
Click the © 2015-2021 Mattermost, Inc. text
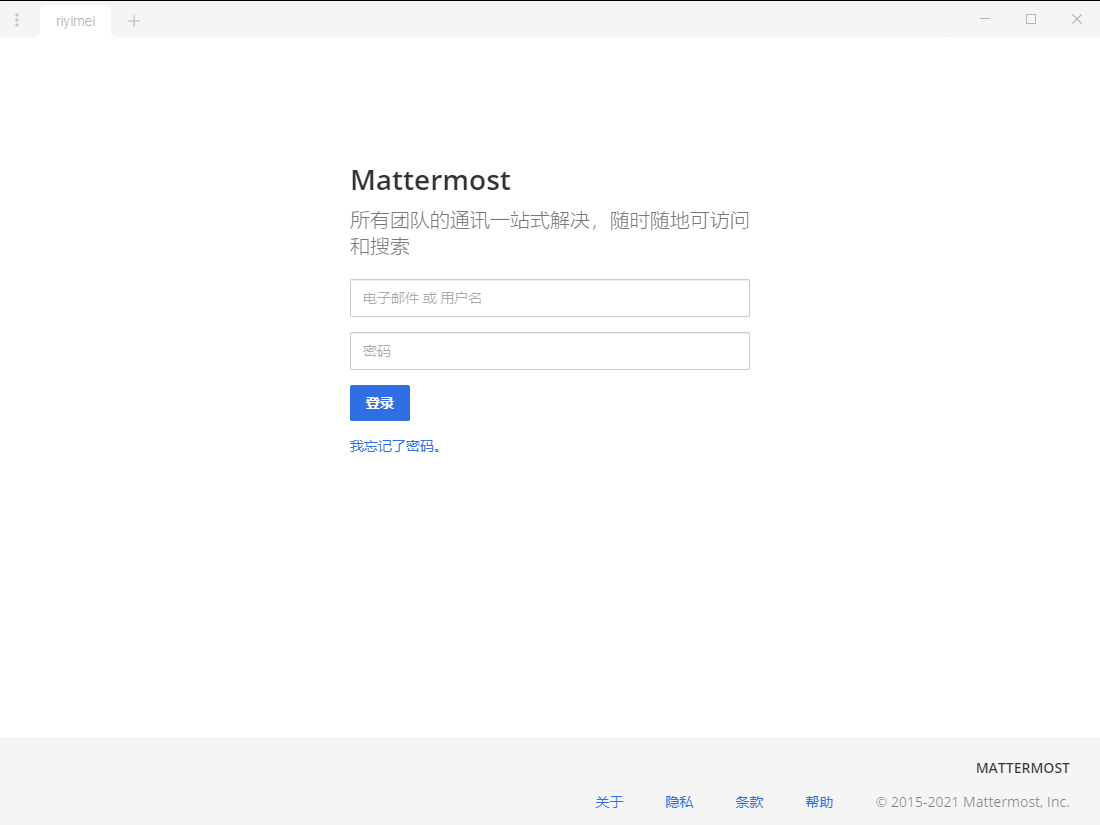click(x=972, y=802)
